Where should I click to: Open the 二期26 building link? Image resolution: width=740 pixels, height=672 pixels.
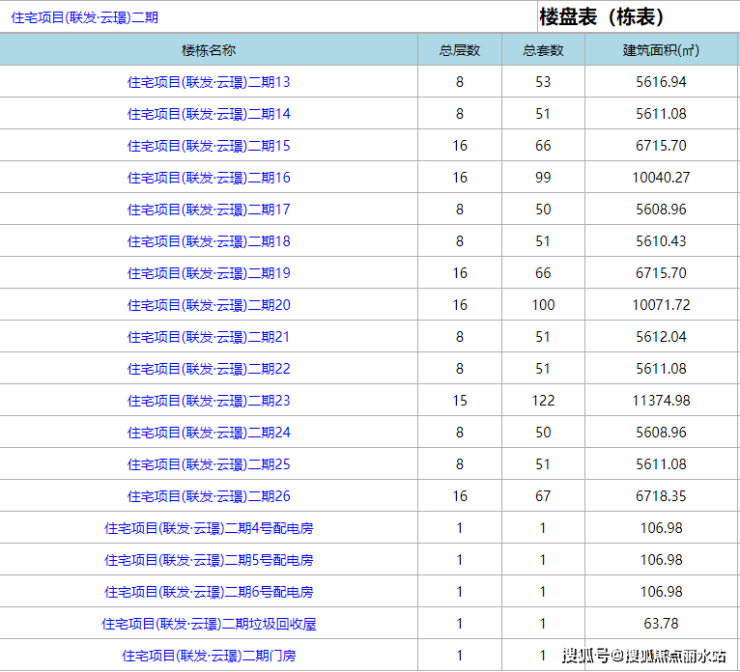pos(209,496)
